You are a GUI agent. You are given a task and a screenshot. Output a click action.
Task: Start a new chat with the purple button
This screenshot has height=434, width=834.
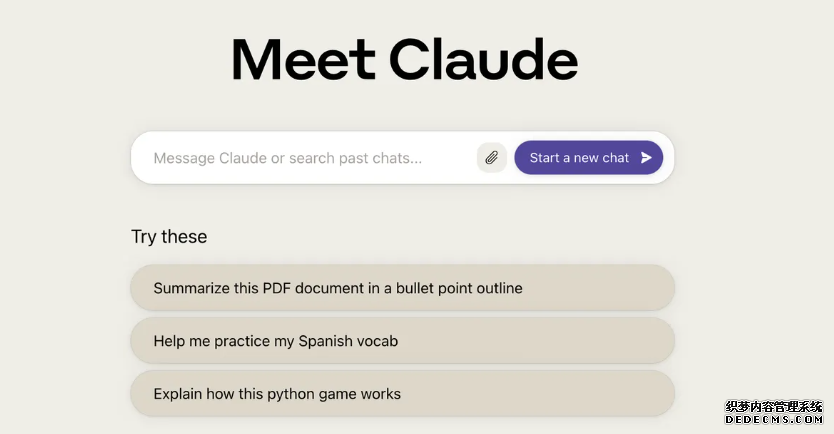point(588,157)
